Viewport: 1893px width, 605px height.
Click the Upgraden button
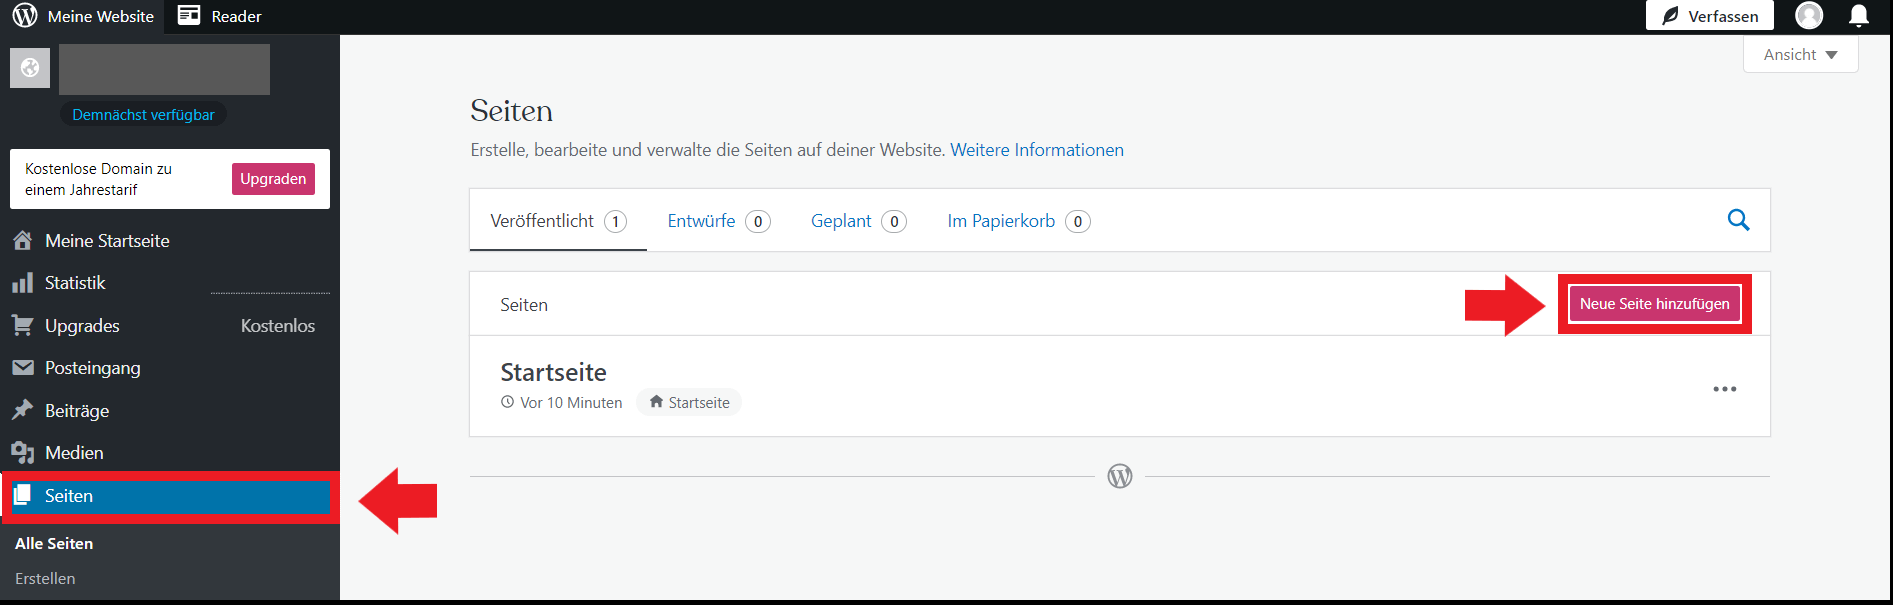point(273,179)
